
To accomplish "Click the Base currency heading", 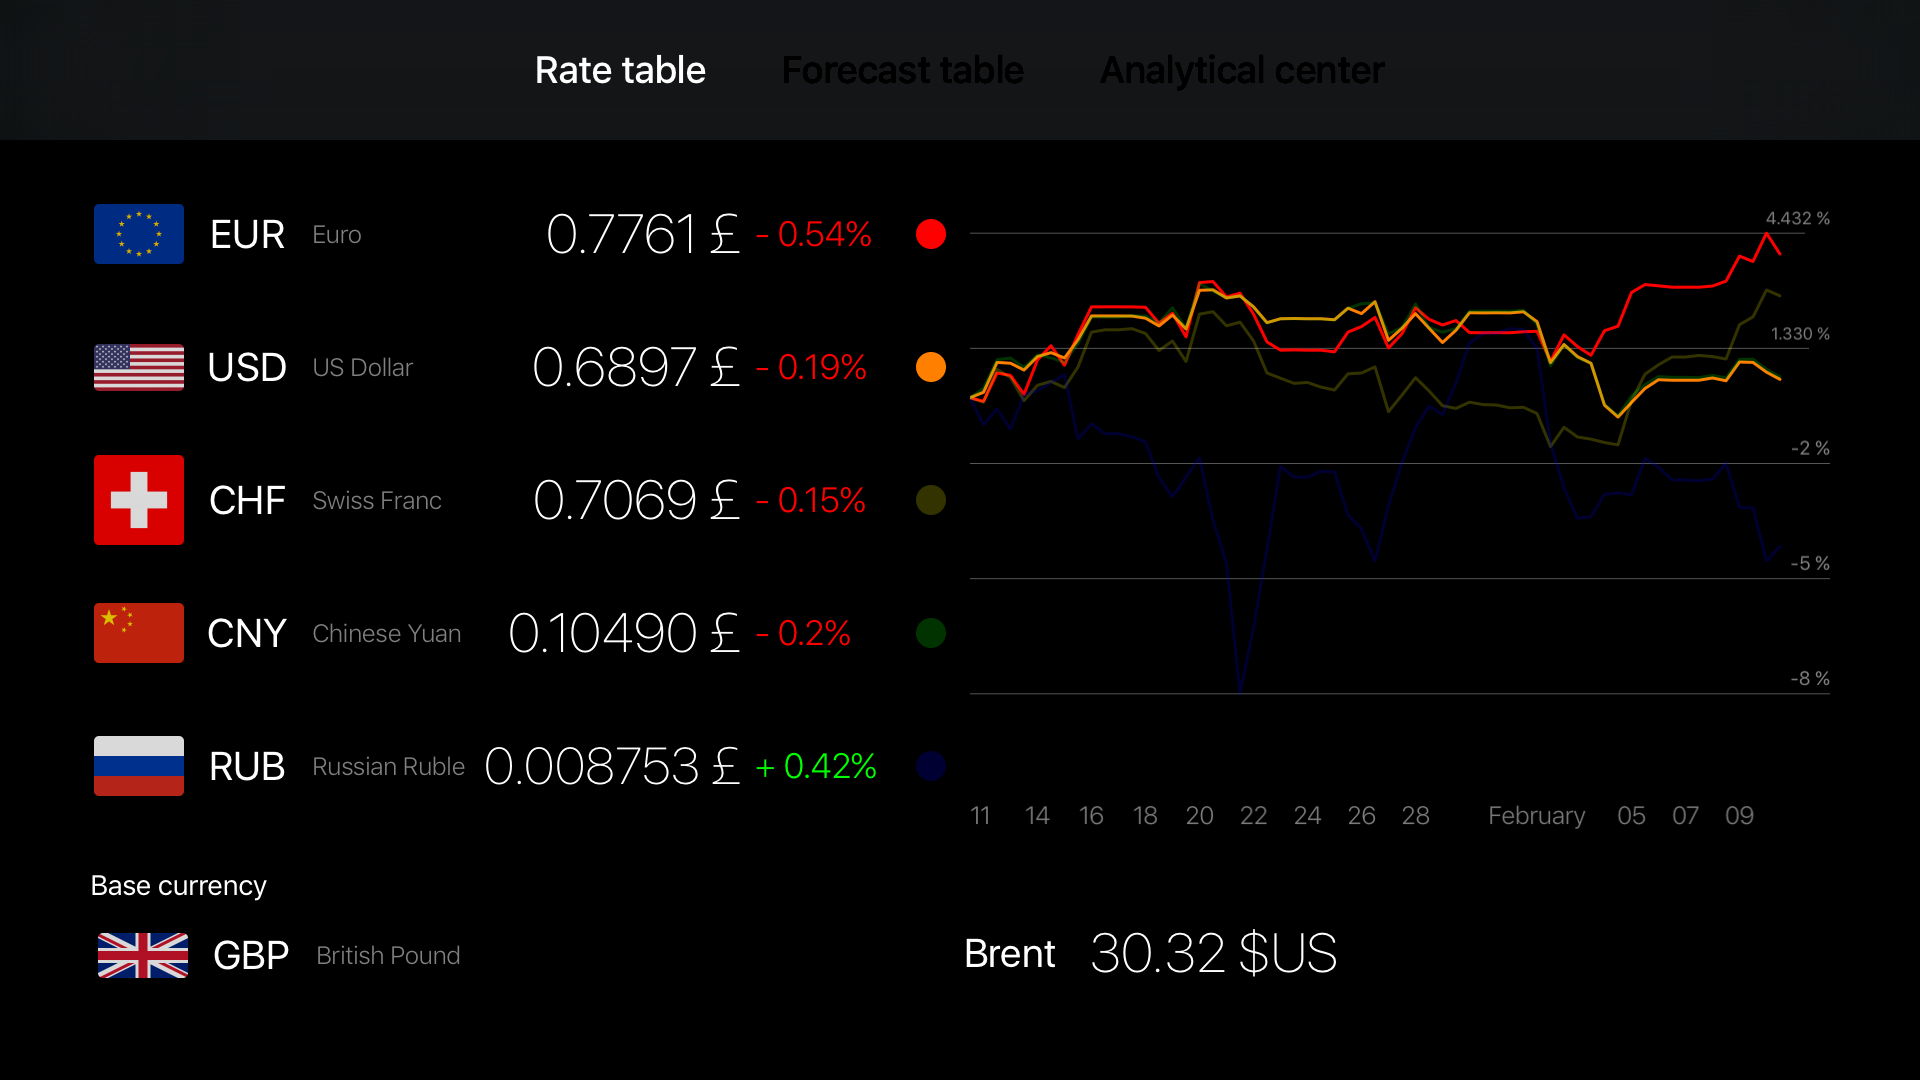I will [178, 885].
